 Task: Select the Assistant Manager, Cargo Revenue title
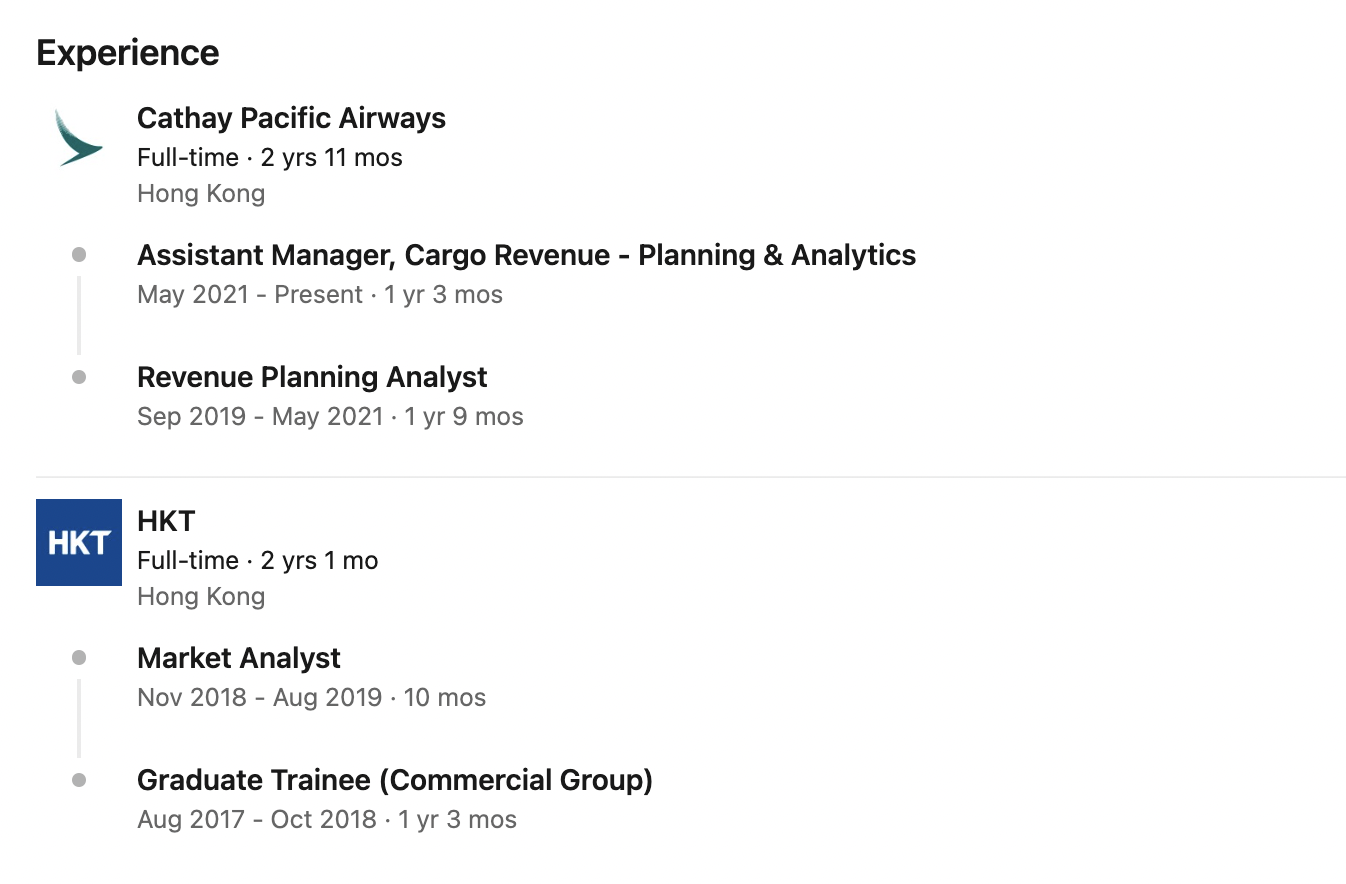[x=526, y=255]
